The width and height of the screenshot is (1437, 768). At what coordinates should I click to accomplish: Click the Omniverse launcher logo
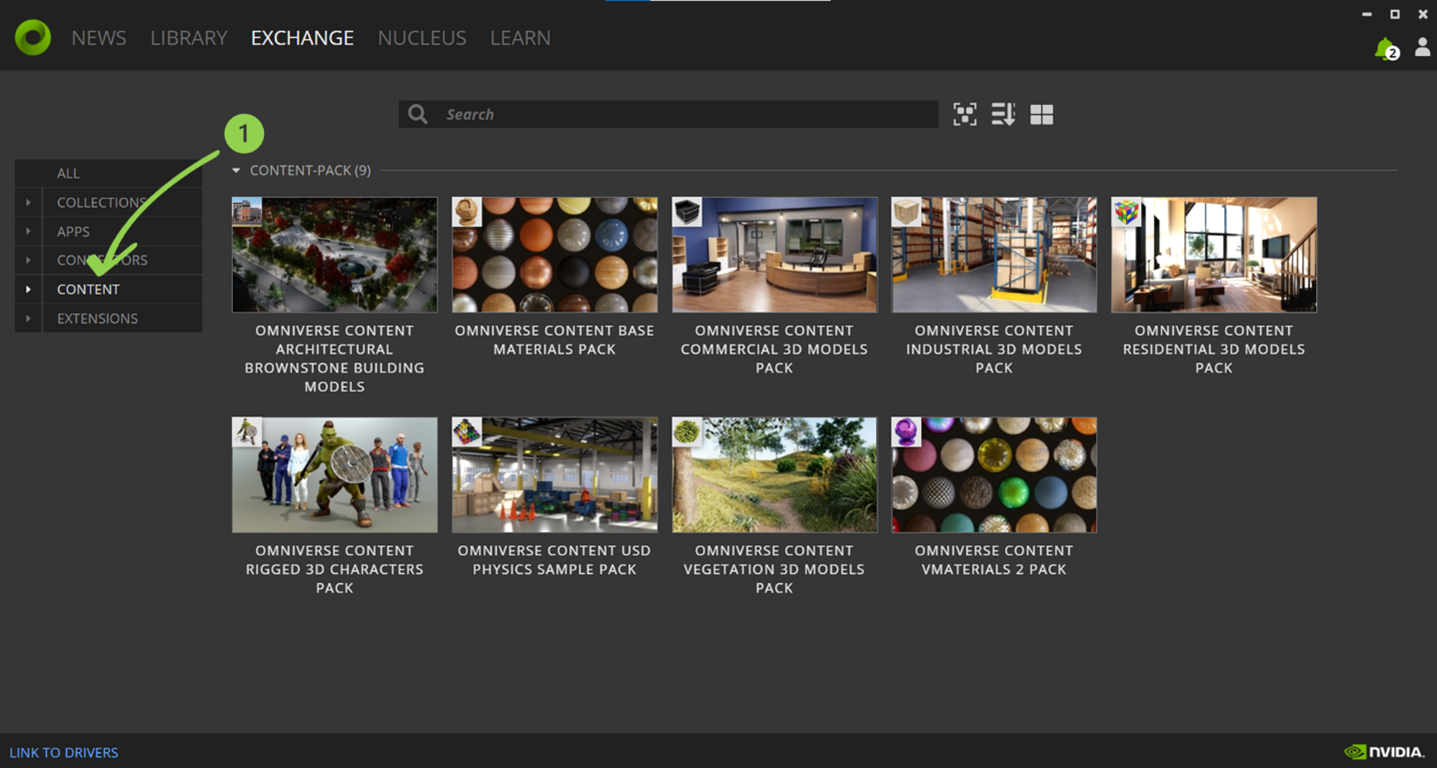33,38
